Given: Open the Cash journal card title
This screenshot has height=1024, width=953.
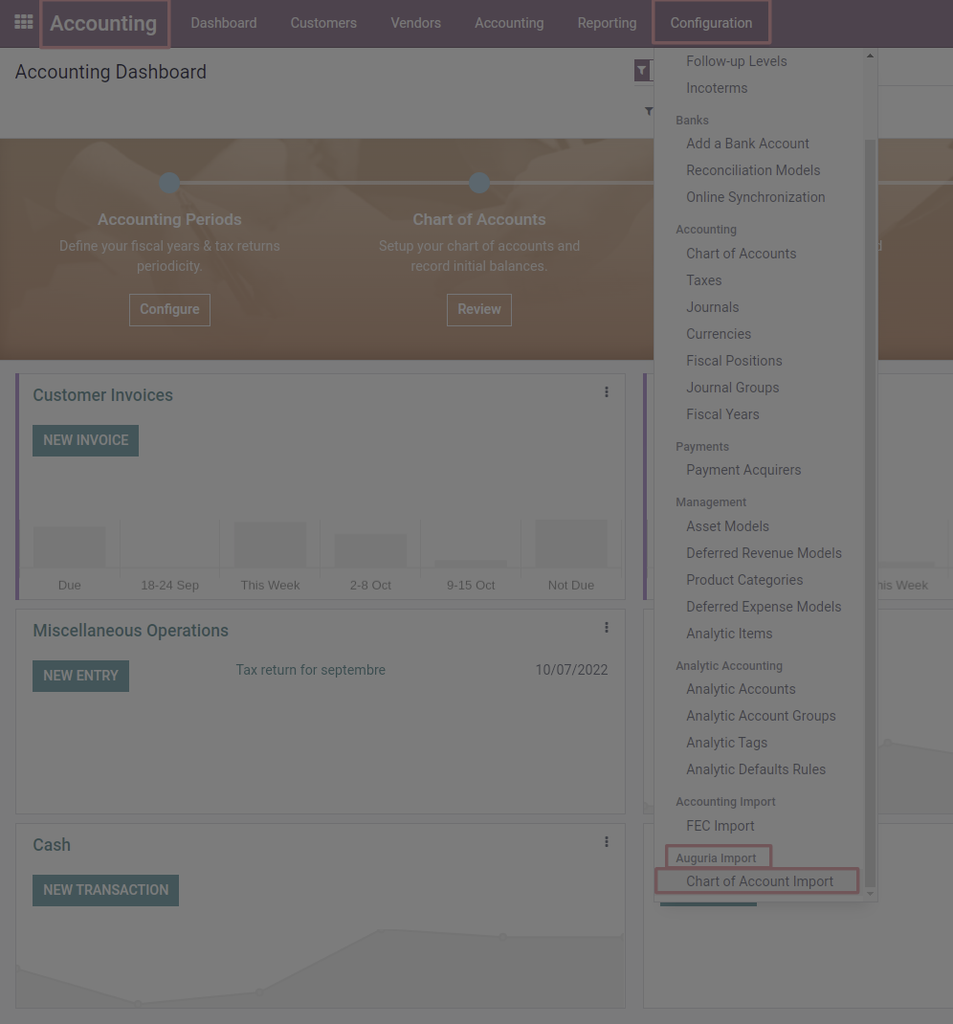Looking at the screenshot, I should [x=52, y=844].
